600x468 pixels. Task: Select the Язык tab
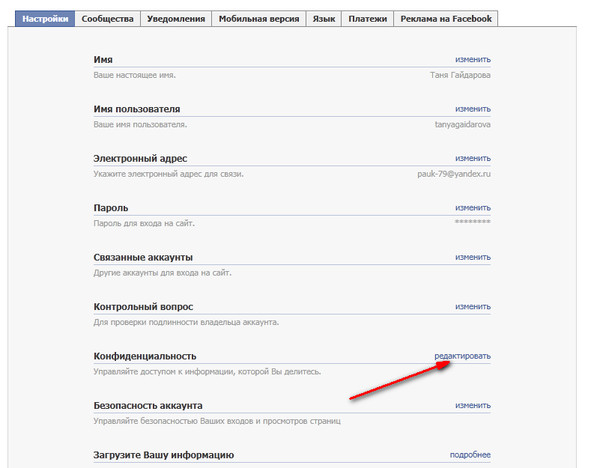(324, 19)
